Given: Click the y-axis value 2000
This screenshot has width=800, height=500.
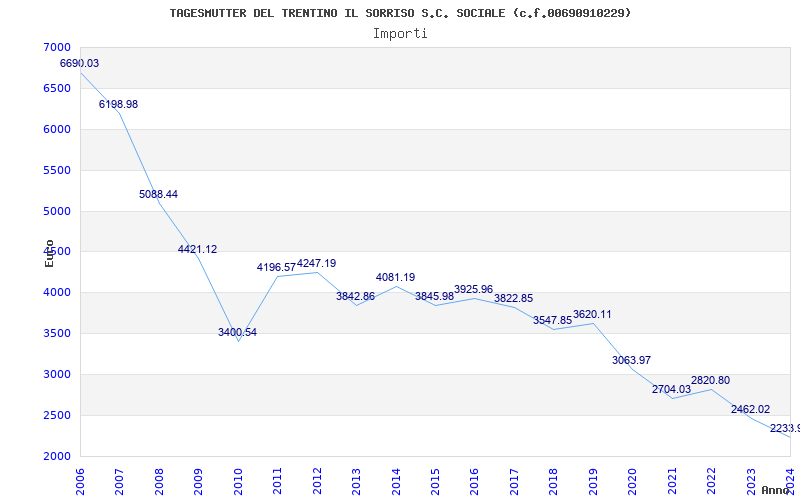Looking at the screenshot, I should (x=59, y=456).
